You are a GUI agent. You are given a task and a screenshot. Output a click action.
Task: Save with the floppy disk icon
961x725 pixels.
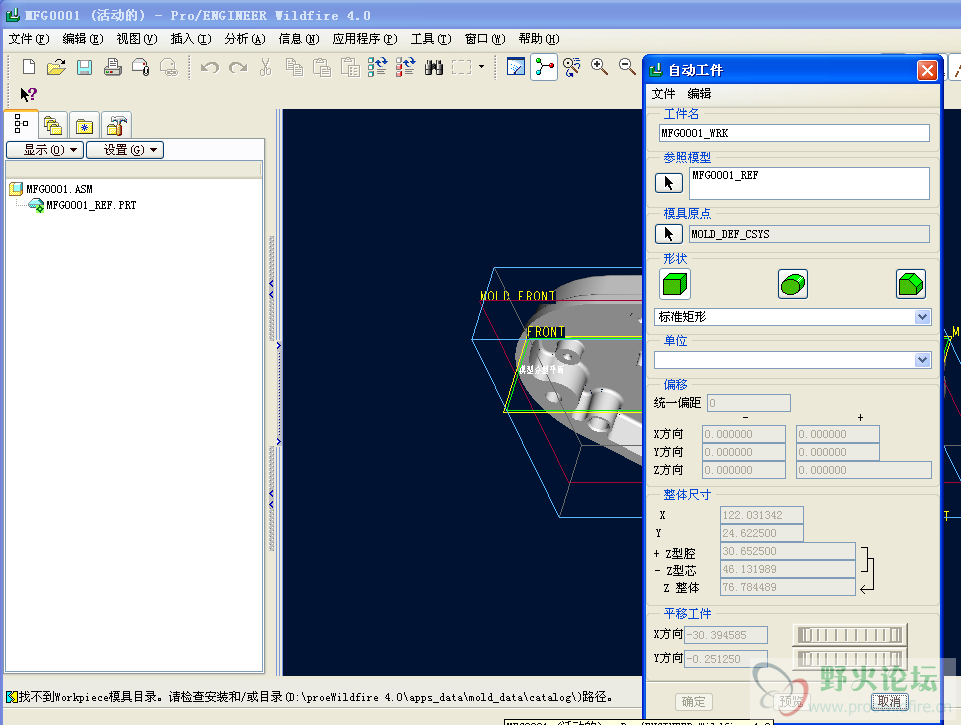click(85, 67)
